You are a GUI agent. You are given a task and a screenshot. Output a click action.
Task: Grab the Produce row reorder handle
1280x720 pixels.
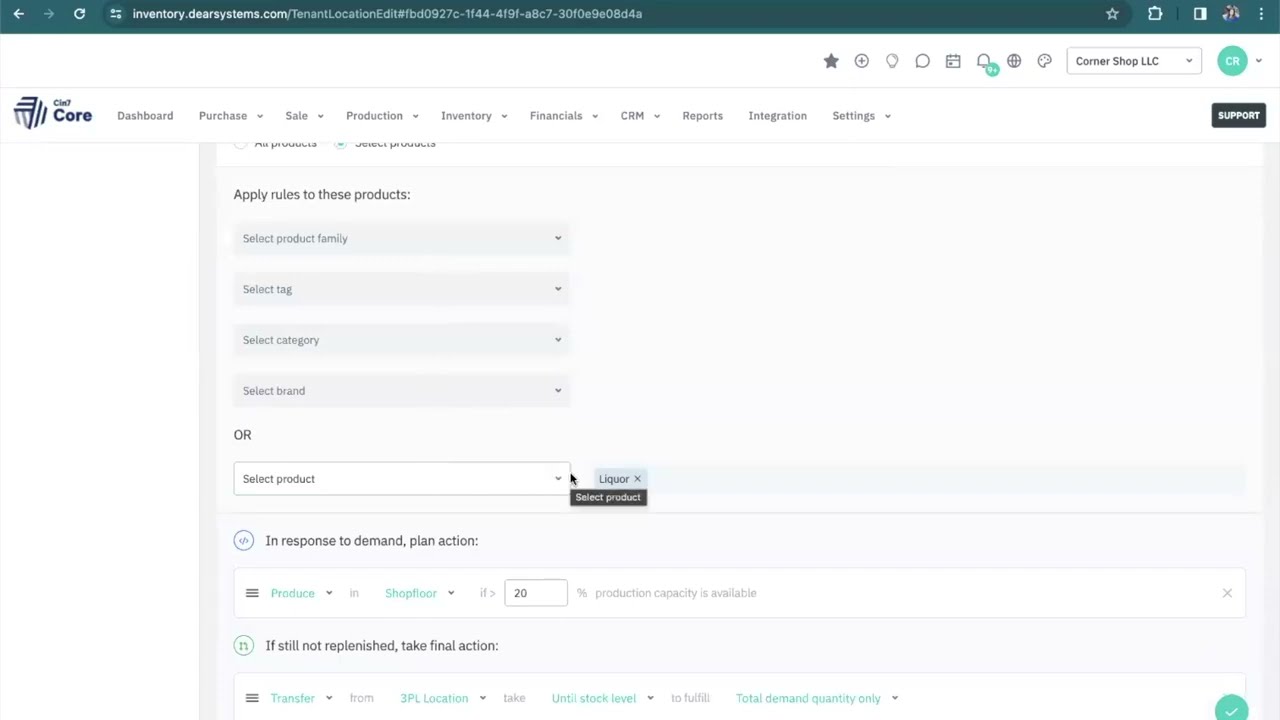pyautogui.click(x=252, y=593)
